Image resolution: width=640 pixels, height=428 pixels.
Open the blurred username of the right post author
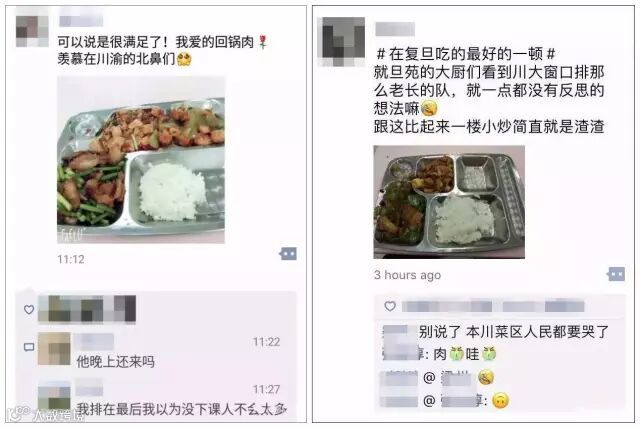[395, 29]
